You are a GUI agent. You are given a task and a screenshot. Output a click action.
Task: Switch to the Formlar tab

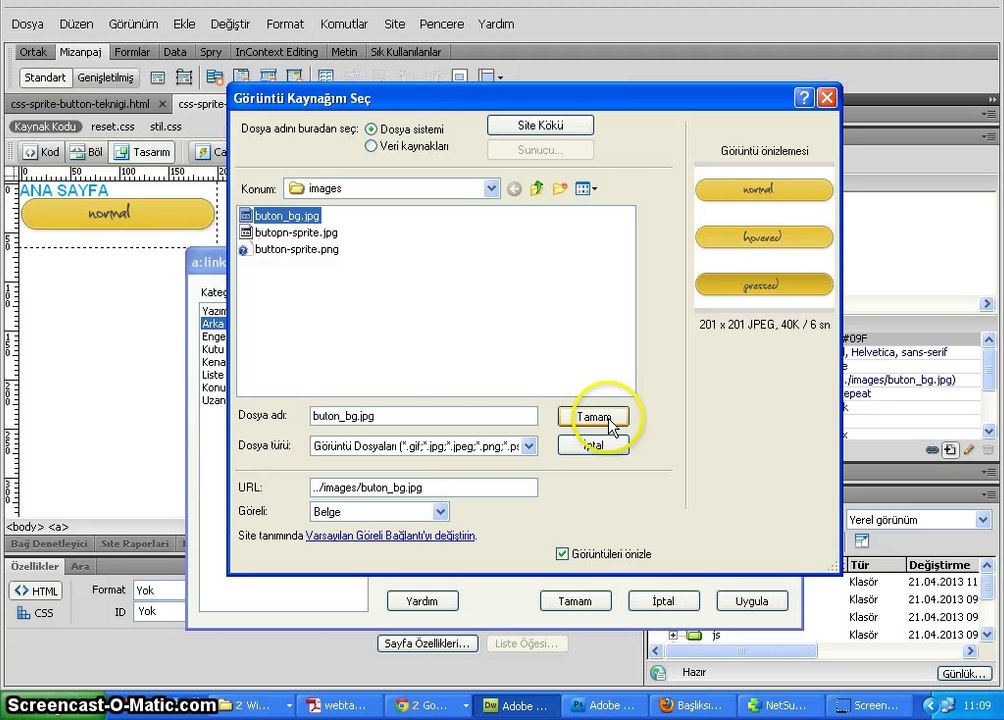(x=132, y=52)
